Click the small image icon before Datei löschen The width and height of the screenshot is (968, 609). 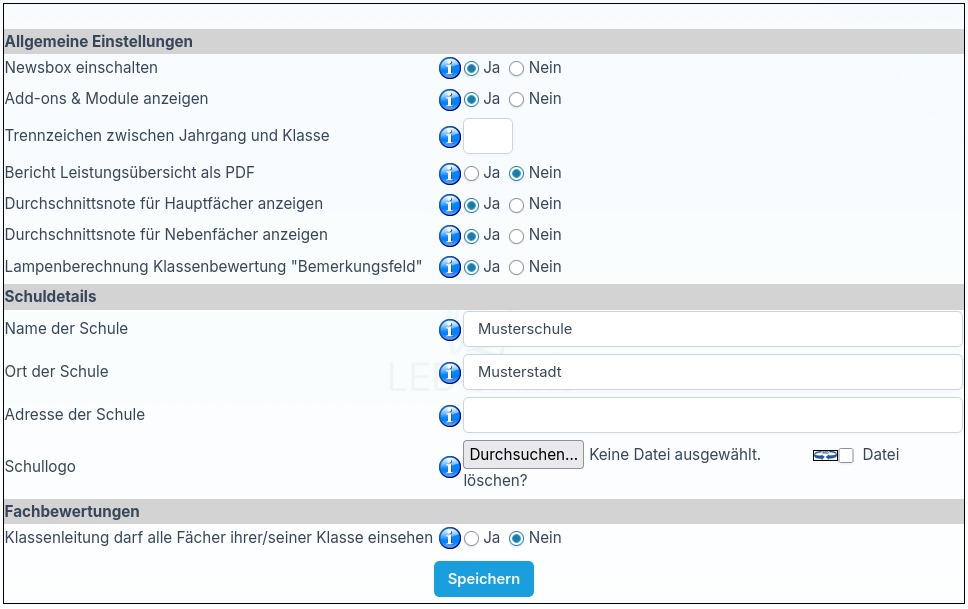coord(824,455)
